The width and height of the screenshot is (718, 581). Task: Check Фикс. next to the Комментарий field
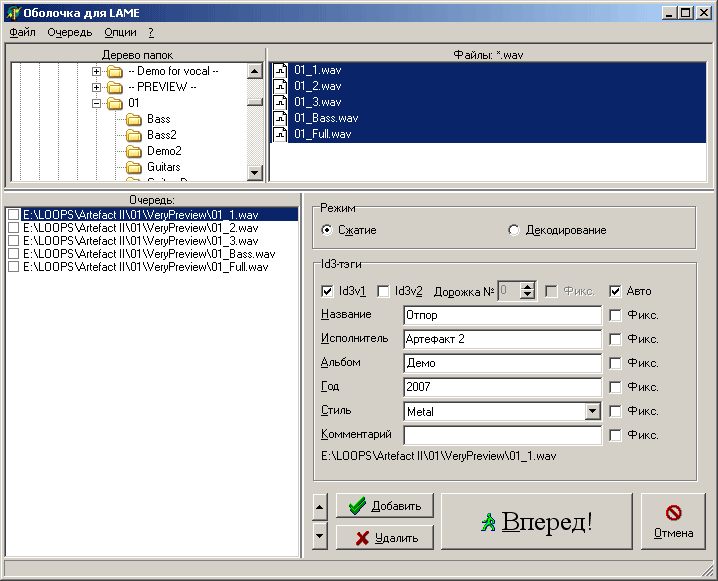click(615, 435)
